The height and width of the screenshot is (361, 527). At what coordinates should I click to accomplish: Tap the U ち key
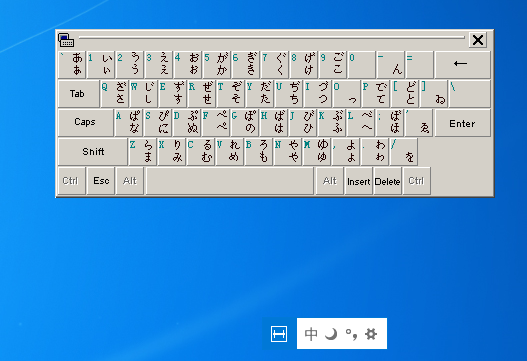tap(288, 93)
